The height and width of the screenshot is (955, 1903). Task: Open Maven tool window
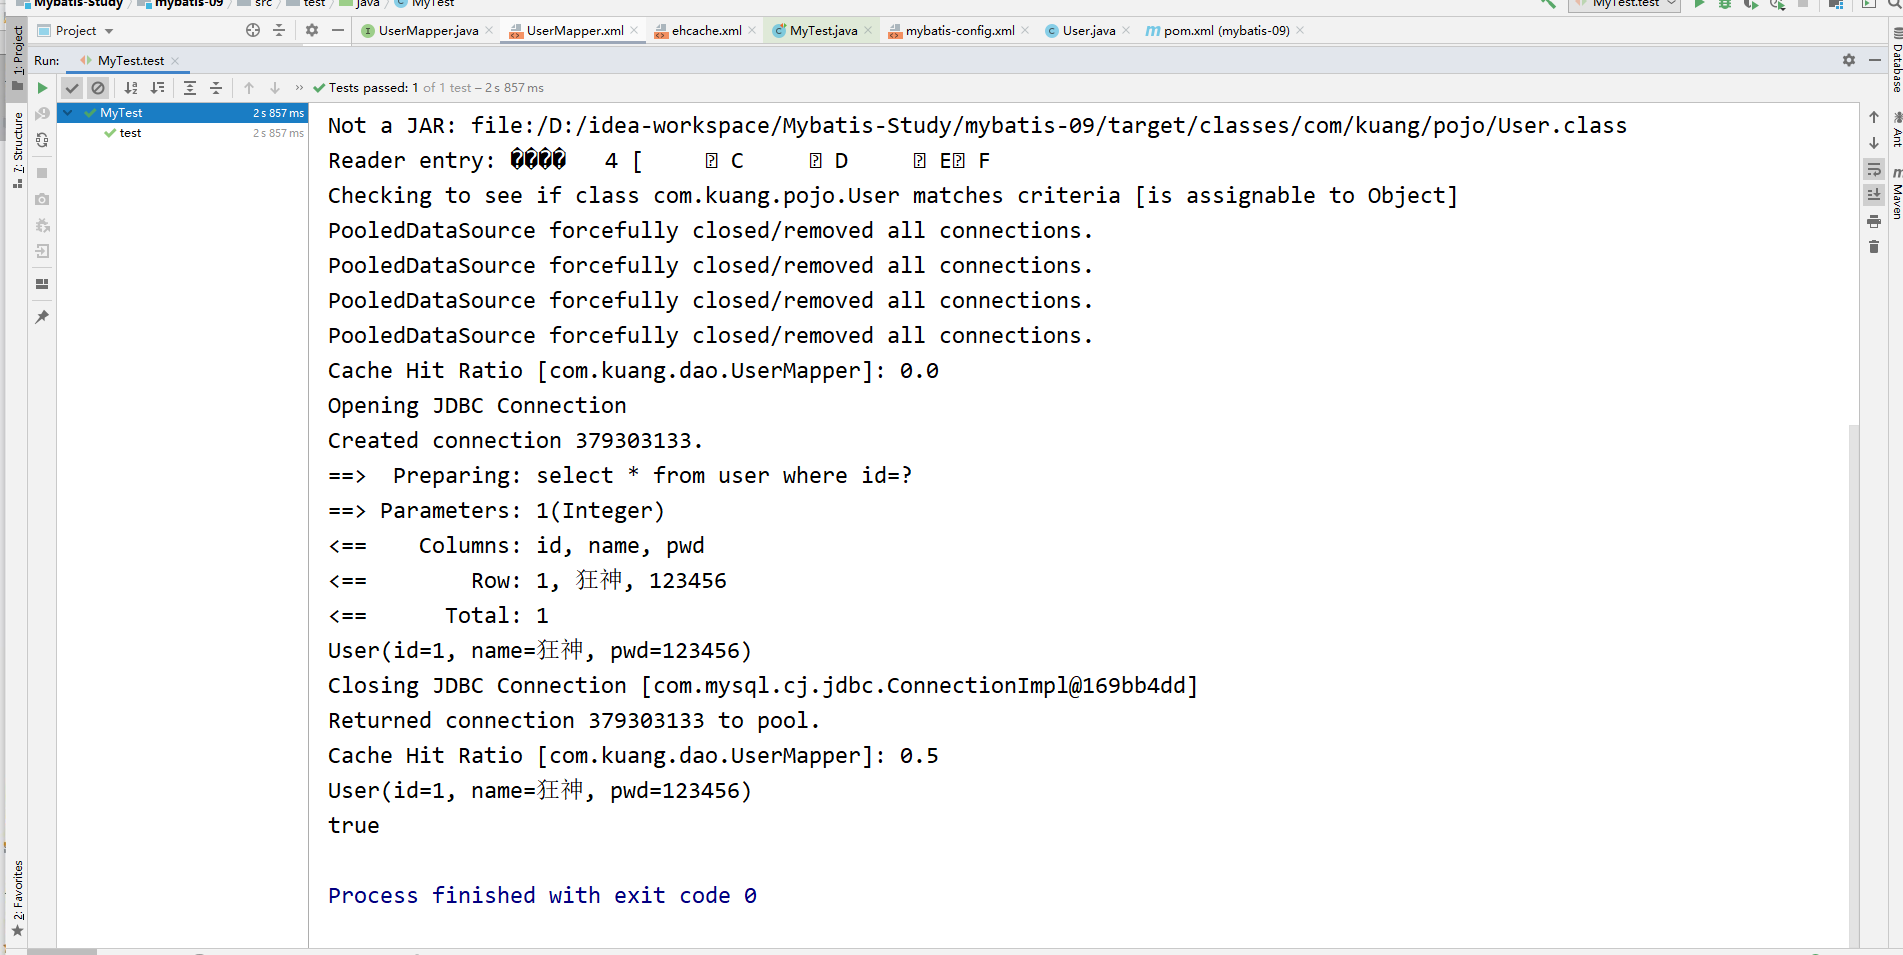tap(1897, 194)
